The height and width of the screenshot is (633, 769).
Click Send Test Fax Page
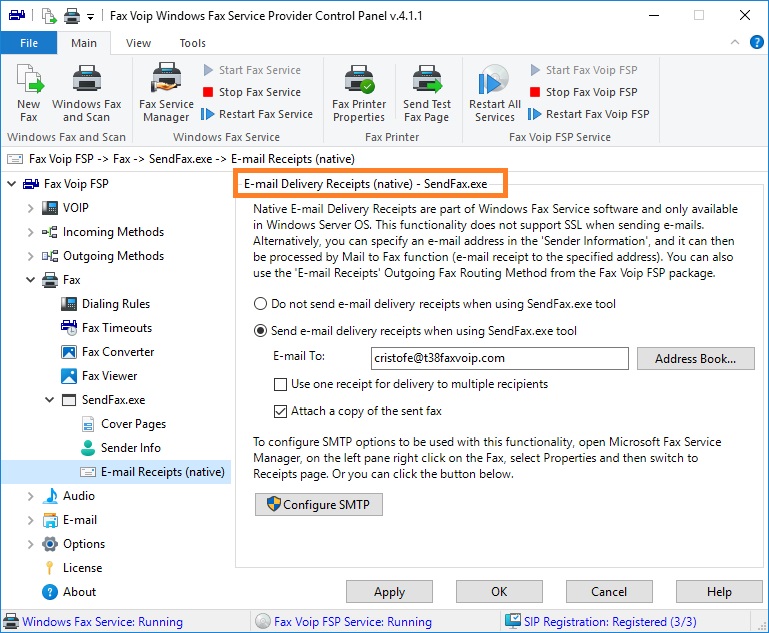point(427,93)
